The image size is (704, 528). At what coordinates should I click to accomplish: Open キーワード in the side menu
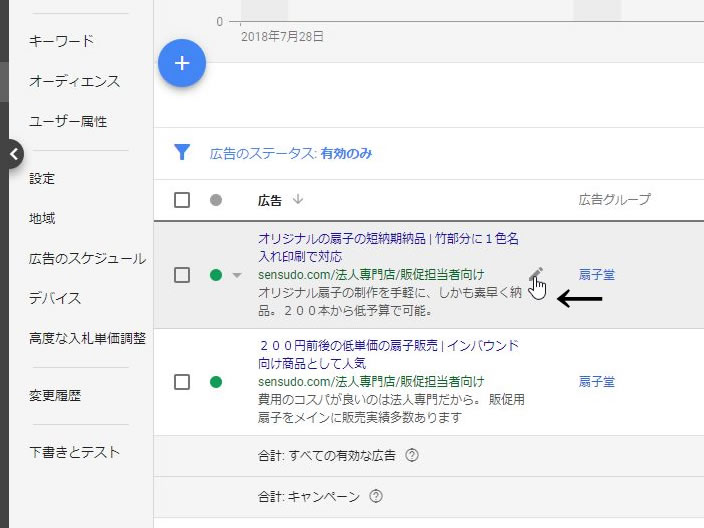[x=61, y=41]
